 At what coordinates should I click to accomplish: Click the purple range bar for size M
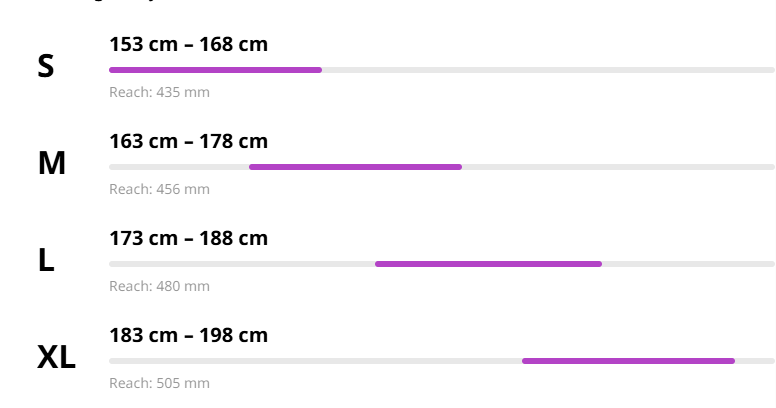[x=355, y=167]
